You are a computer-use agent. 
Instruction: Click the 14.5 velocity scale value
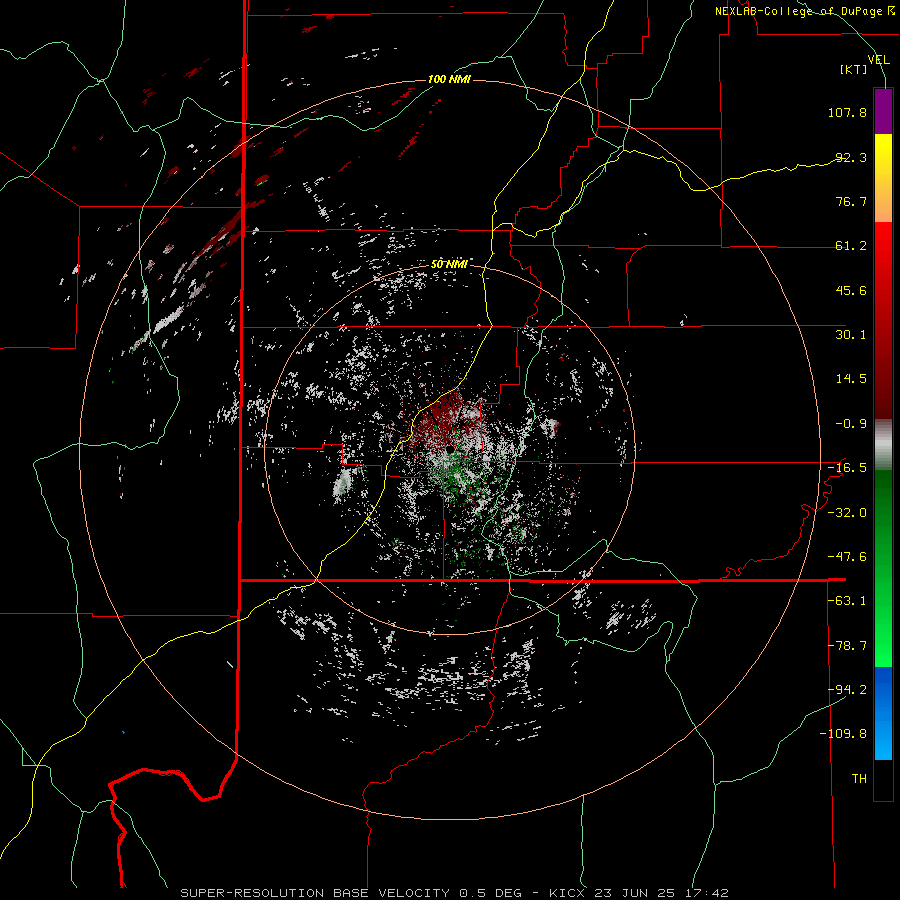tap(851, 379)
